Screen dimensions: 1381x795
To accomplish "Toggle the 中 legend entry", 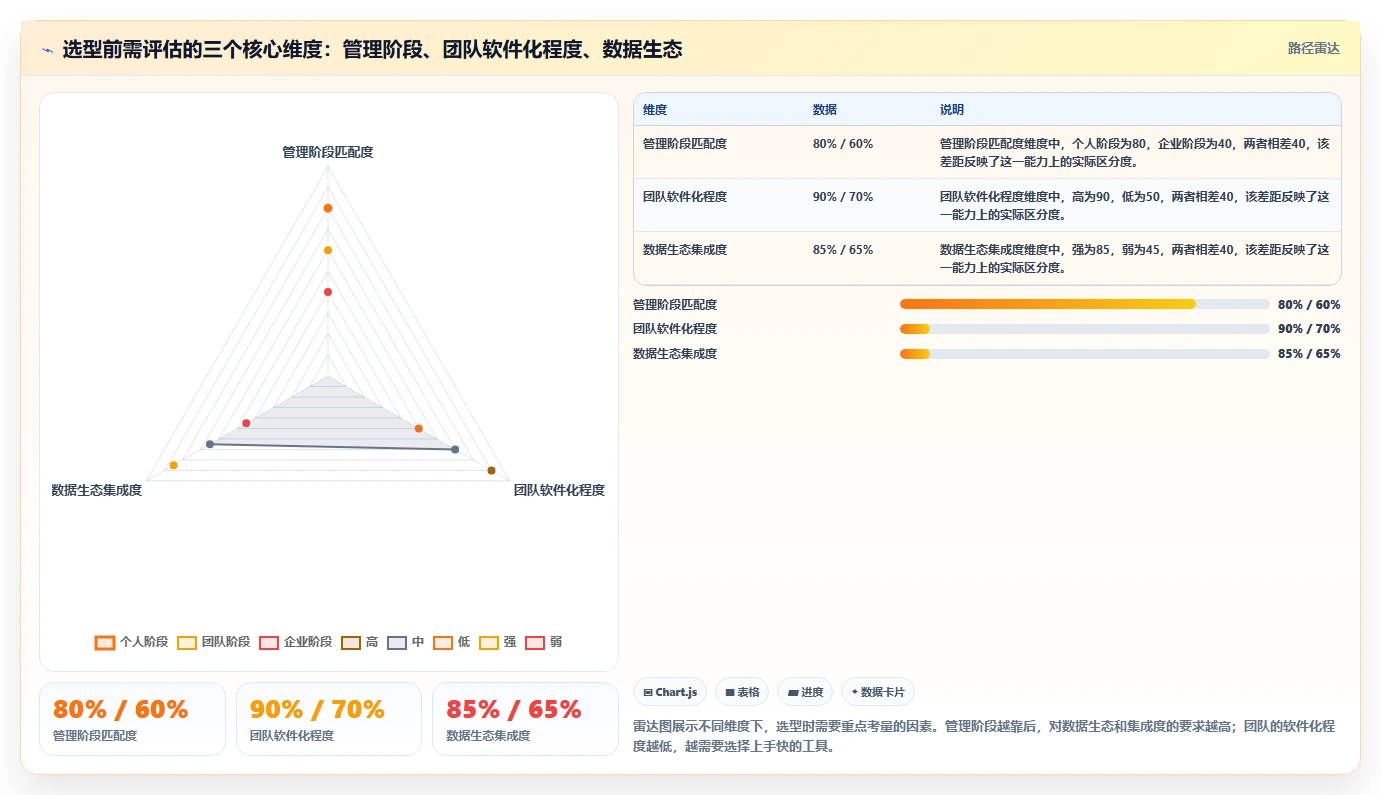I will pos(405,642).
